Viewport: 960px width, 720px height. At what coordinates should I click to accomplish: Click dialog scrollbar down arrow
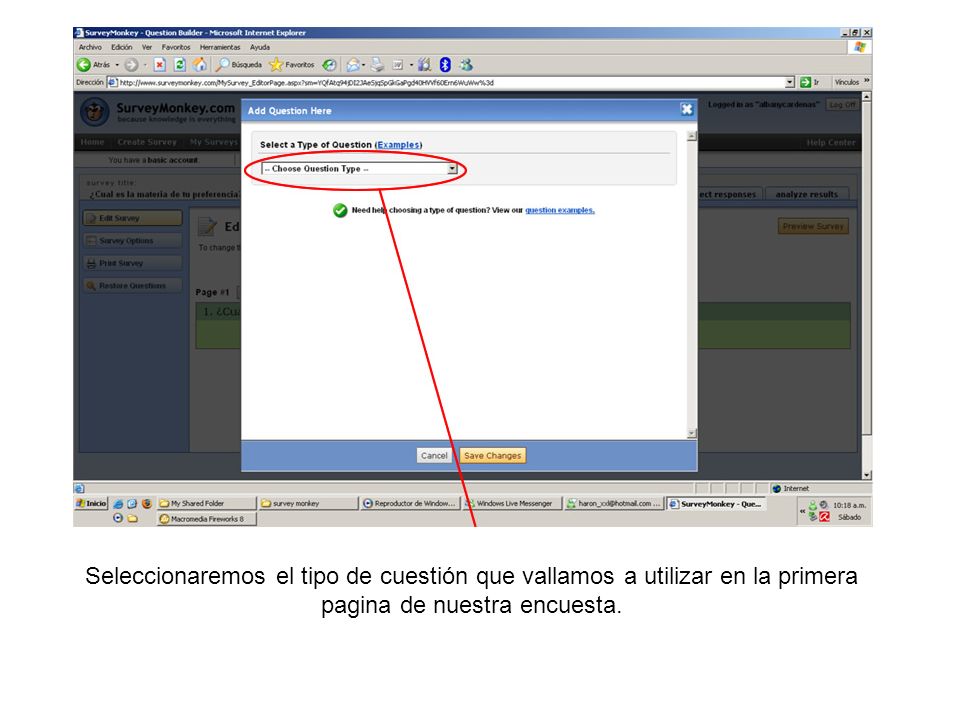point(691,433)
